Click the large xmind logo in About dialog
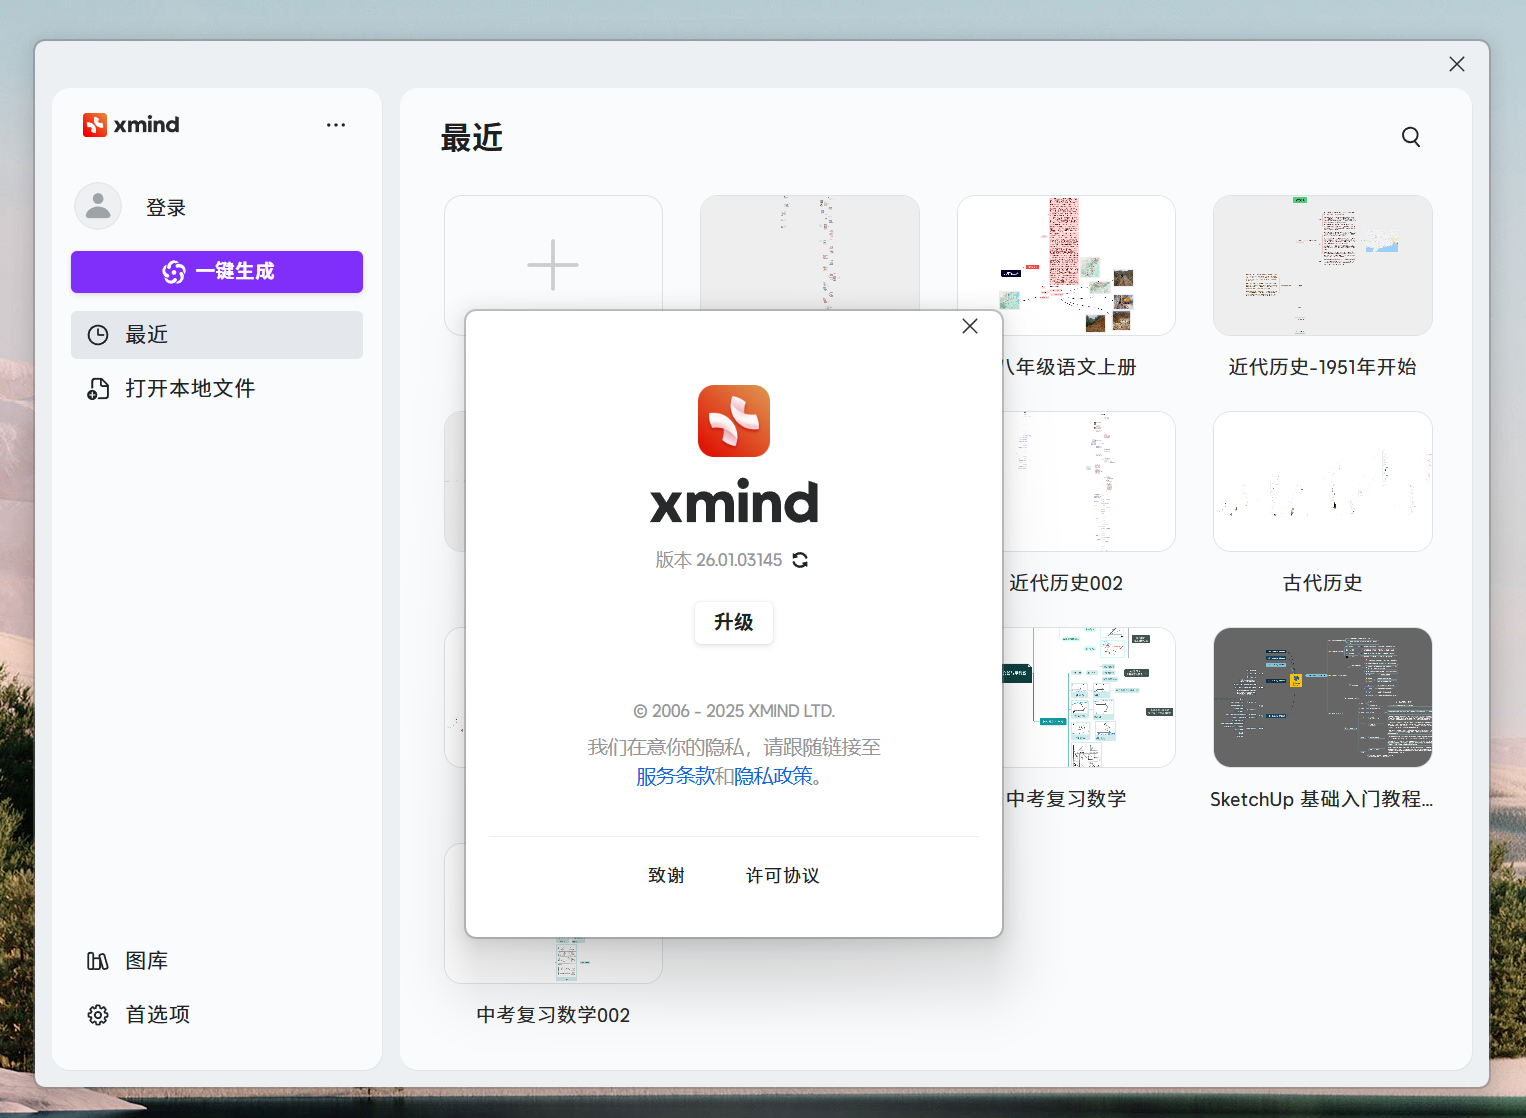1526x1118 pixels. click(734, 421)
